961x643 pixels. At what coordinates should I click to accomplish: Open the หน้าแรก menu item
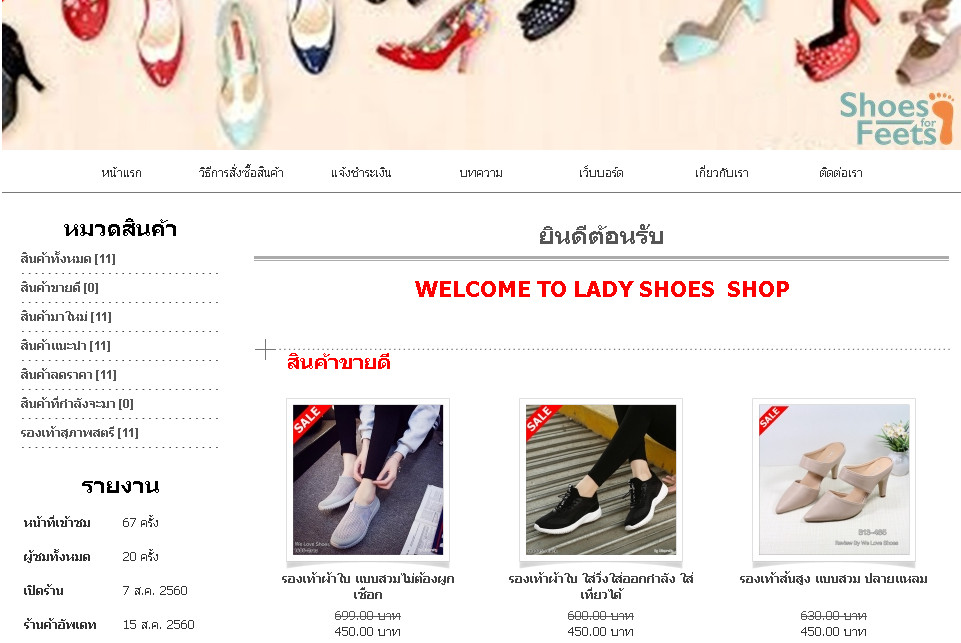pos(121,173)
